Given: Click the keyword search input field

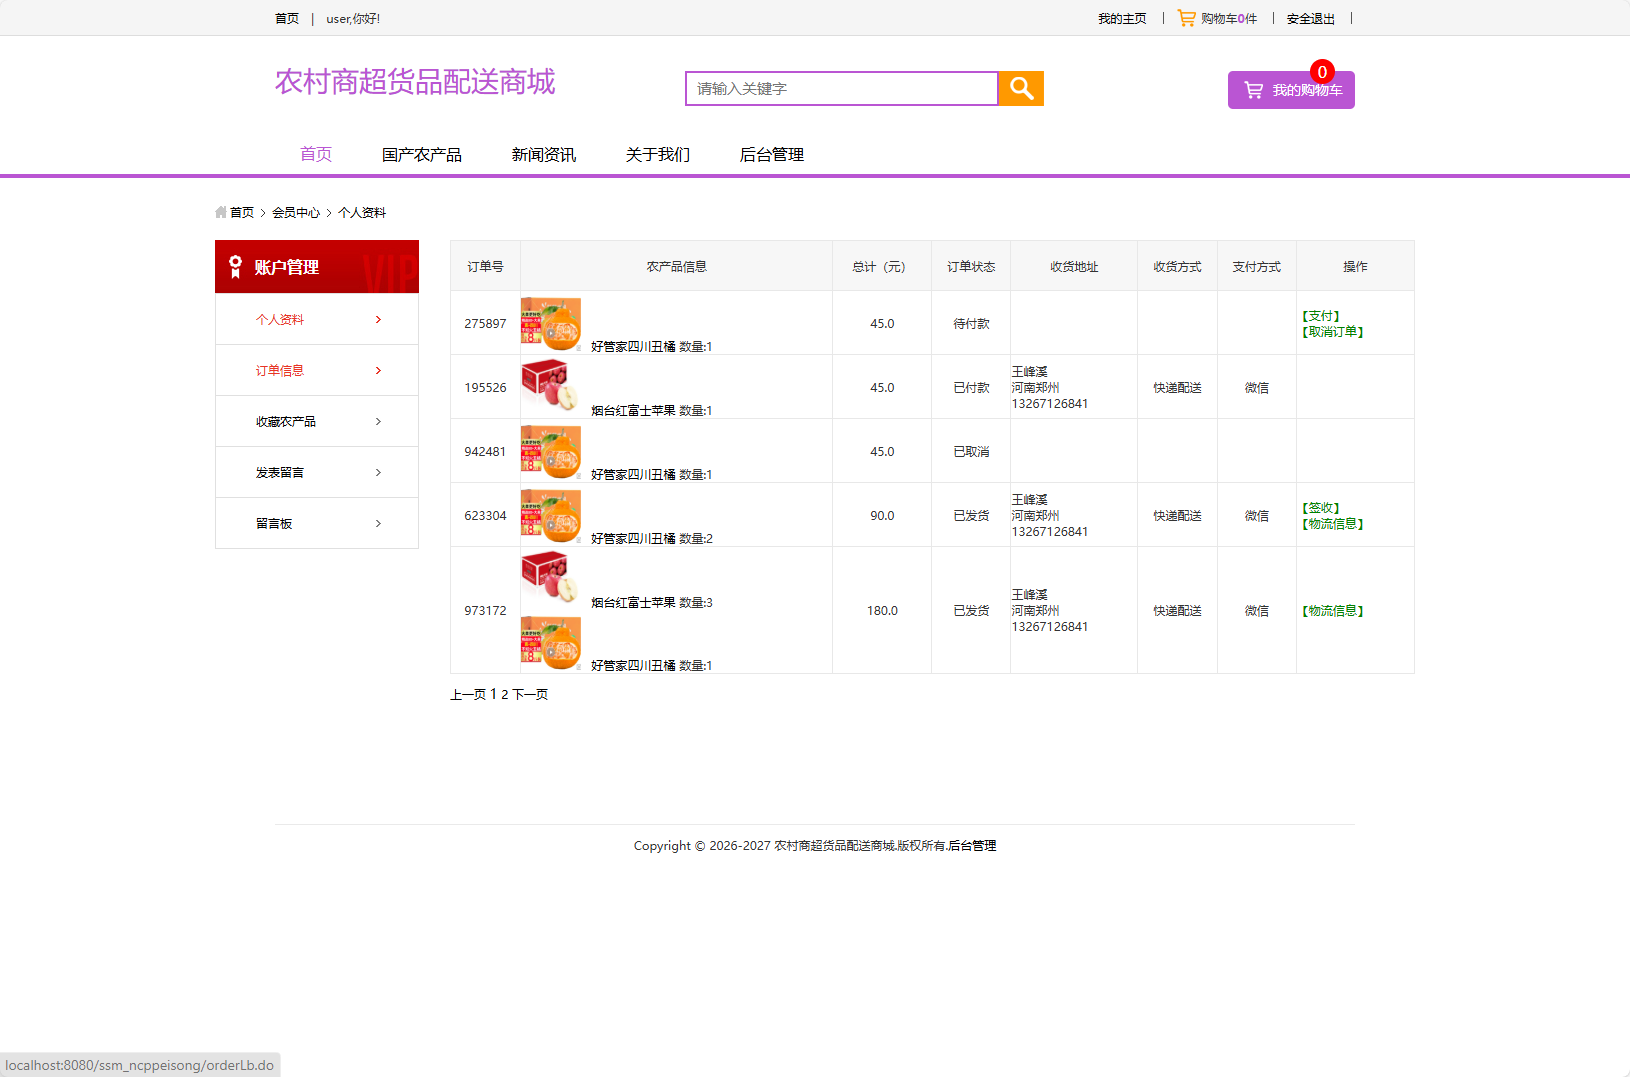Looking at the screenshot, I should click(840, 88).
